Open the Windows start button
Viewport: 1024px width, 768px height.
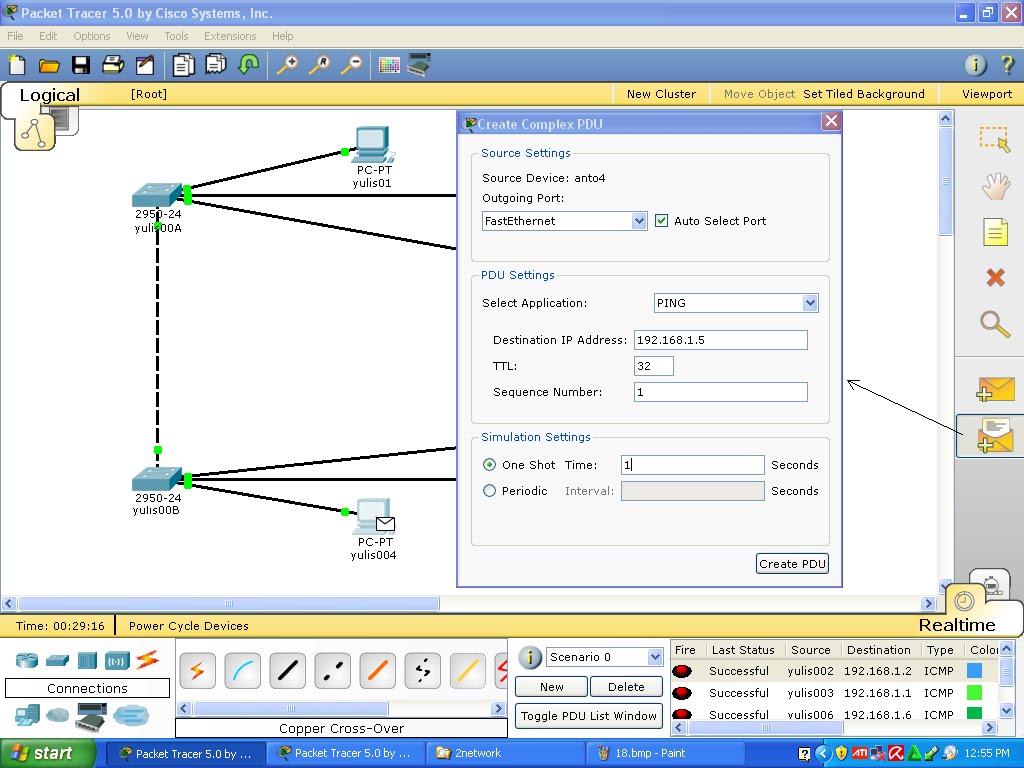(48, 754)
